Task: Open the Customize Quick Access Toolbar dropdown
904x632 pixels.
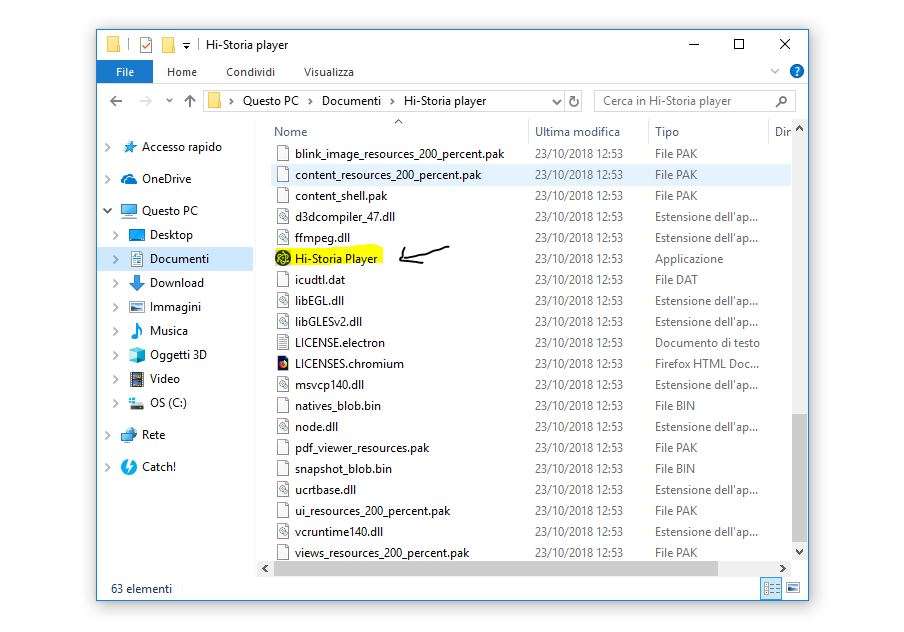Action: coord(186,46)
